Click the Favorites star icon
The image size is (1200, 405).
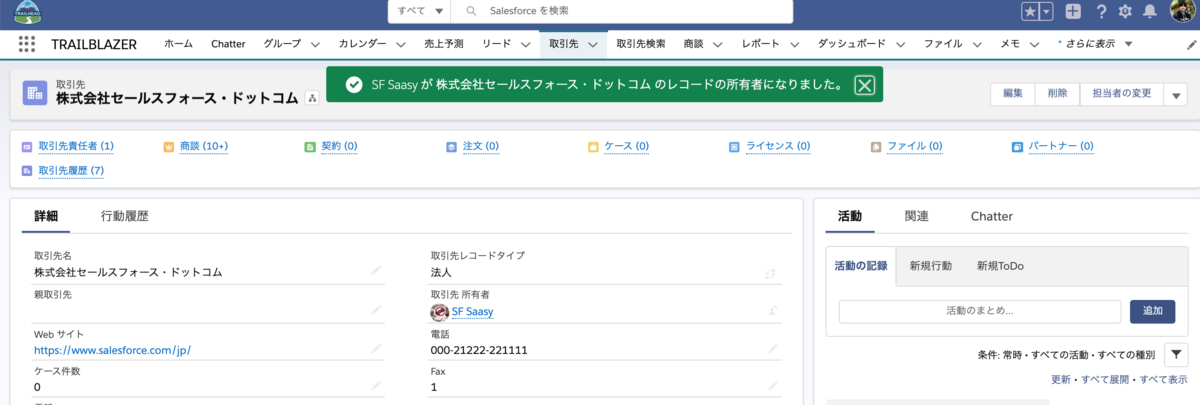coord(1029,12)
